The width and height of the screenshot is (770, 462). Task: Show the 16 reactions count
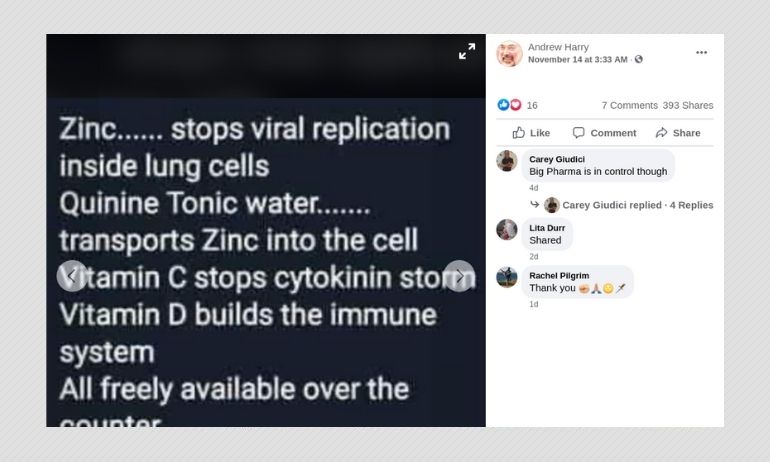(x=532, y=105)
